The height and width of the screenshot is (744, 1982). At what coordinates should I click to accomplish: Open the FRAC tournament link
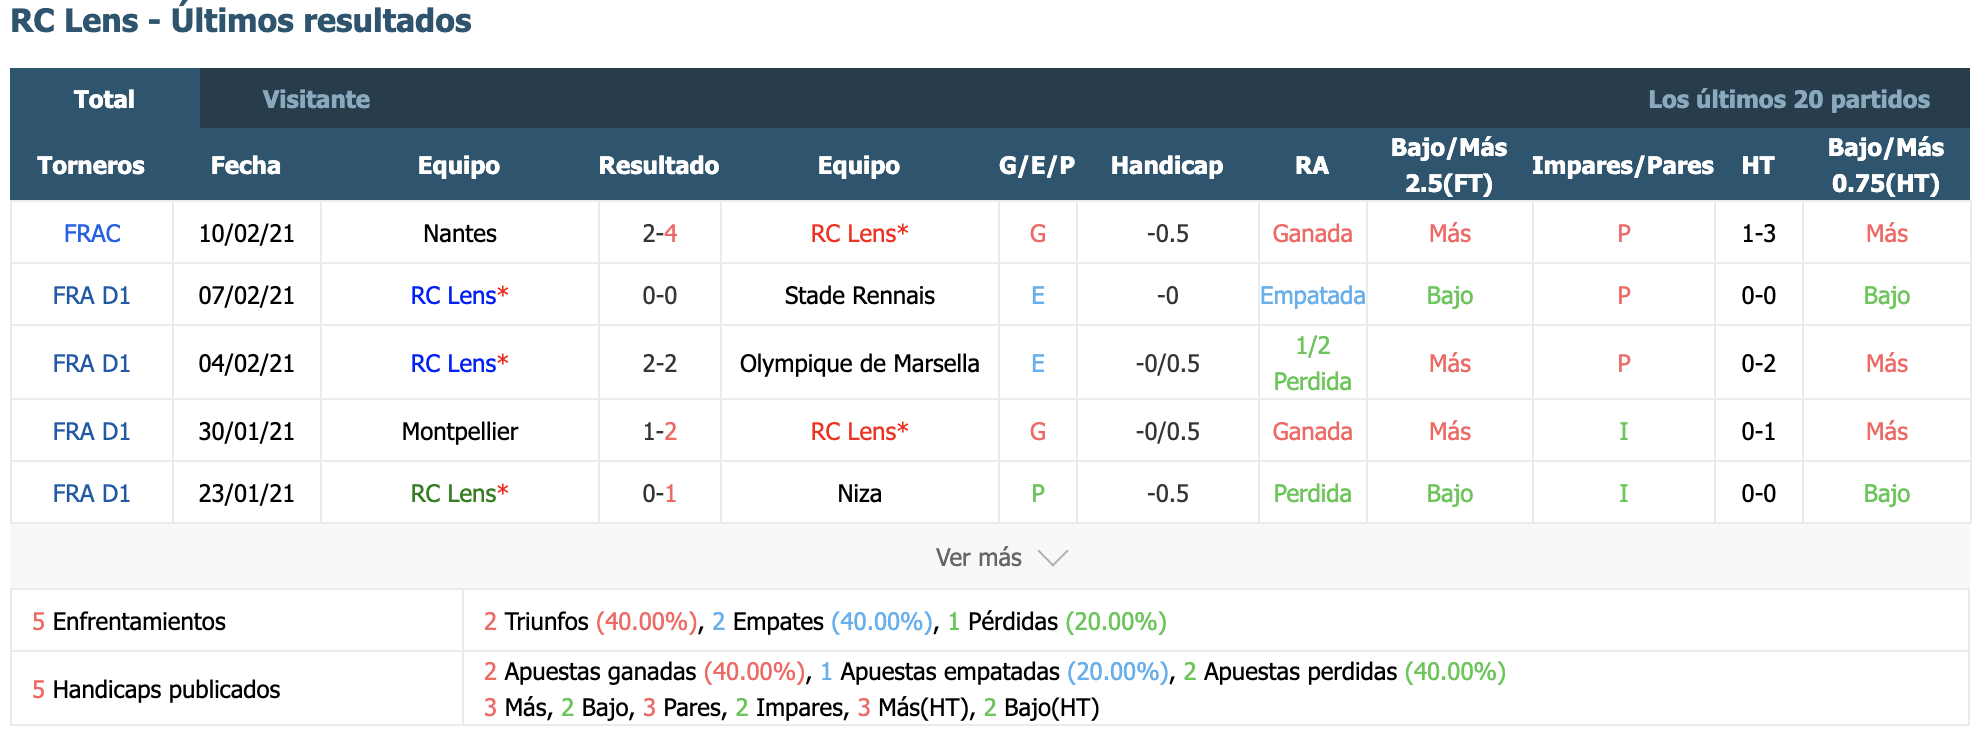pos(92,233)
